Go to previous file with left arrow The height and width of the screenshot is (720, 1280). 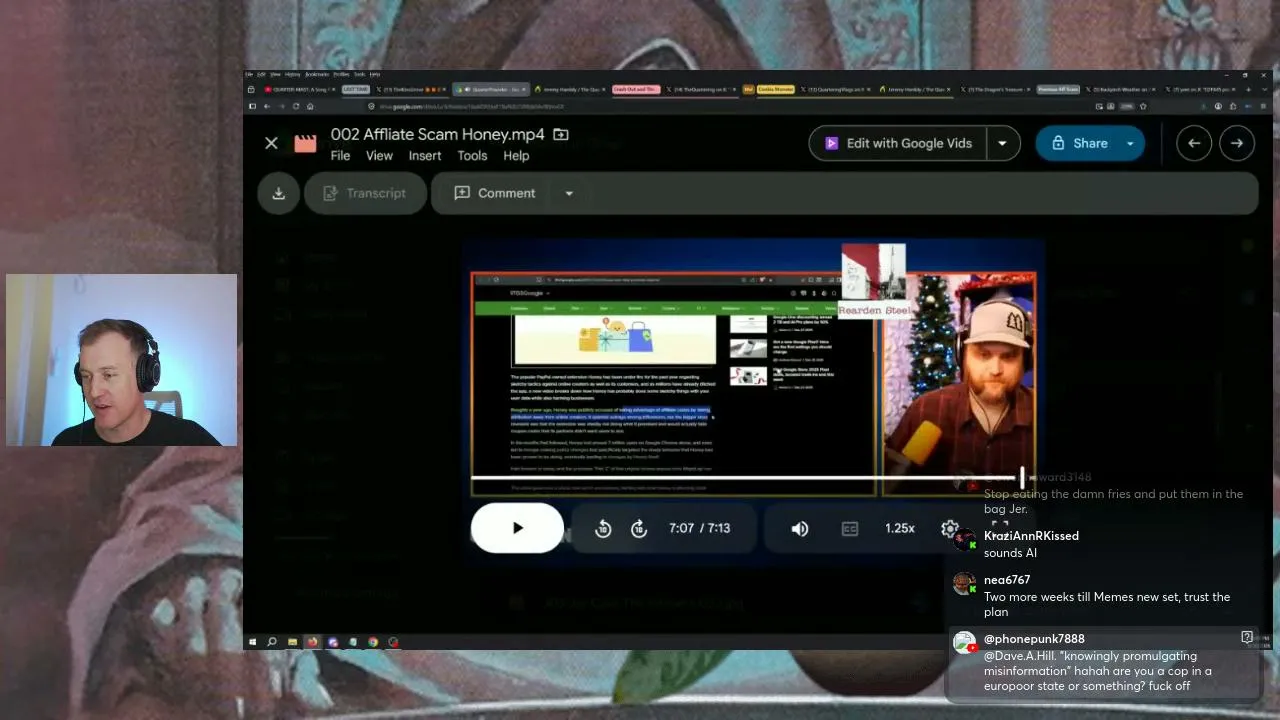pos(1194,143)
